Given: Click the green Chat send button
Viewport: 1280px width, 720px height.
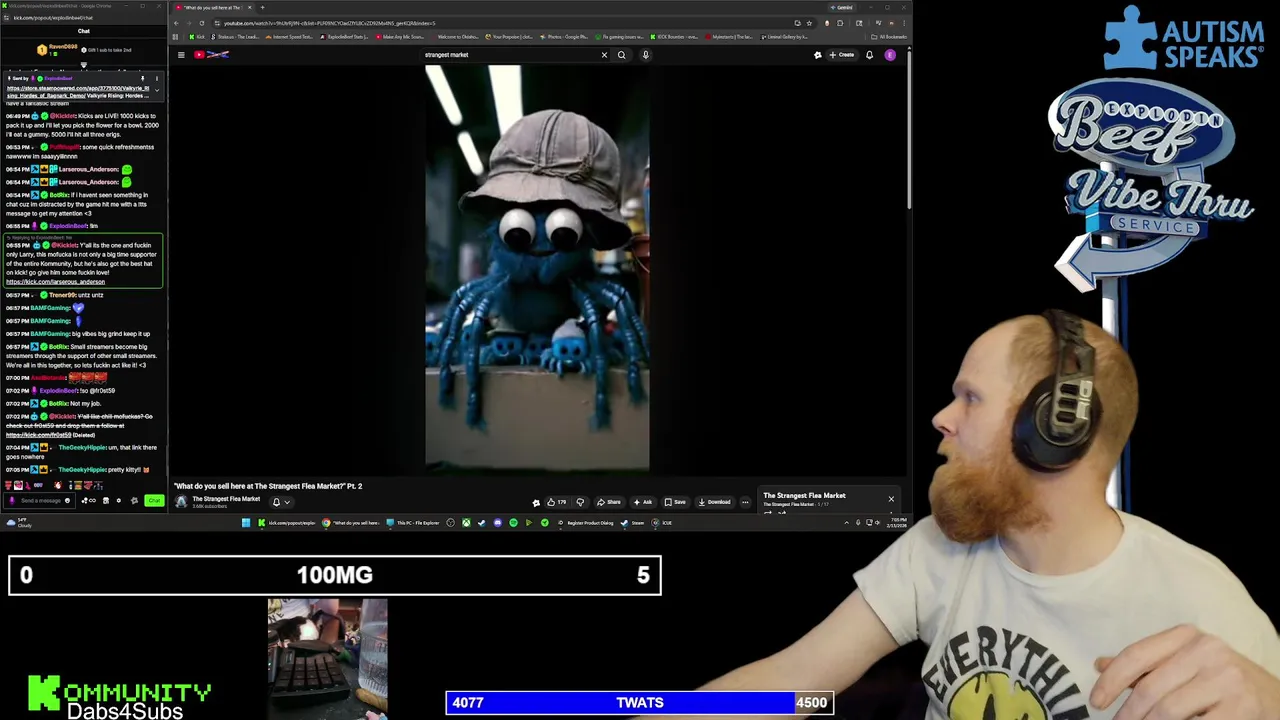Looking at the screenshot, I should coord(153,500).
